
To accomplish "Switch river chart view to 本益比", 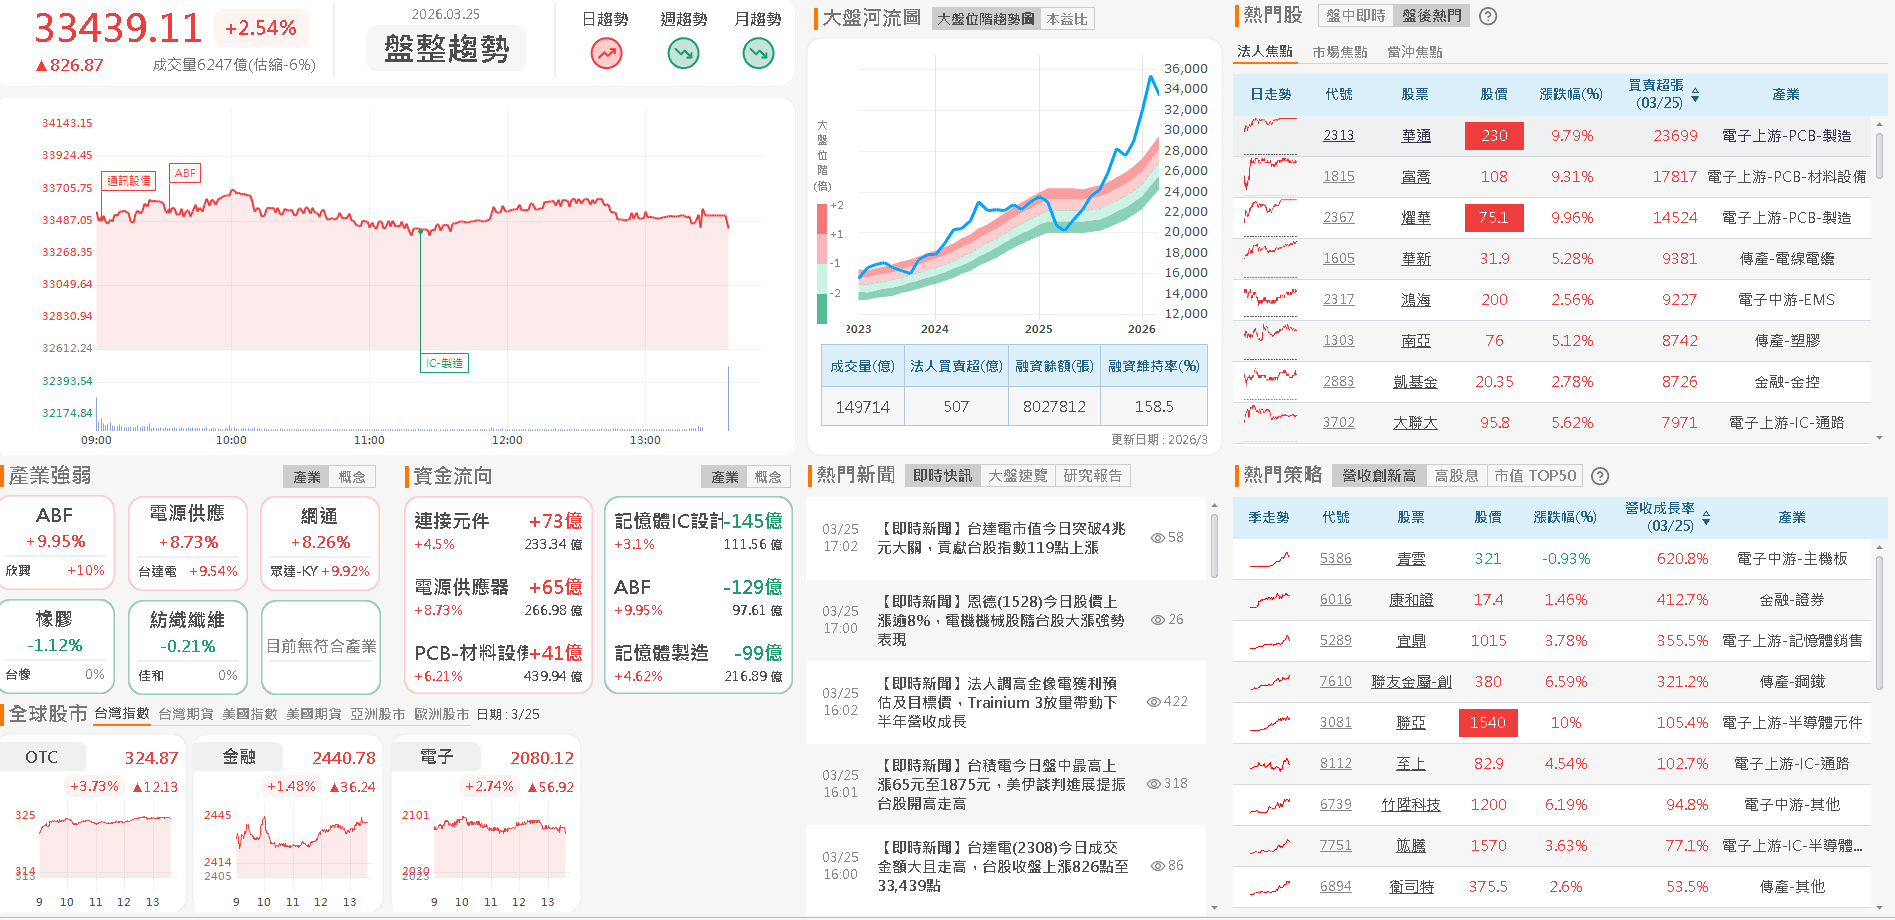I will pos(1065,18).
